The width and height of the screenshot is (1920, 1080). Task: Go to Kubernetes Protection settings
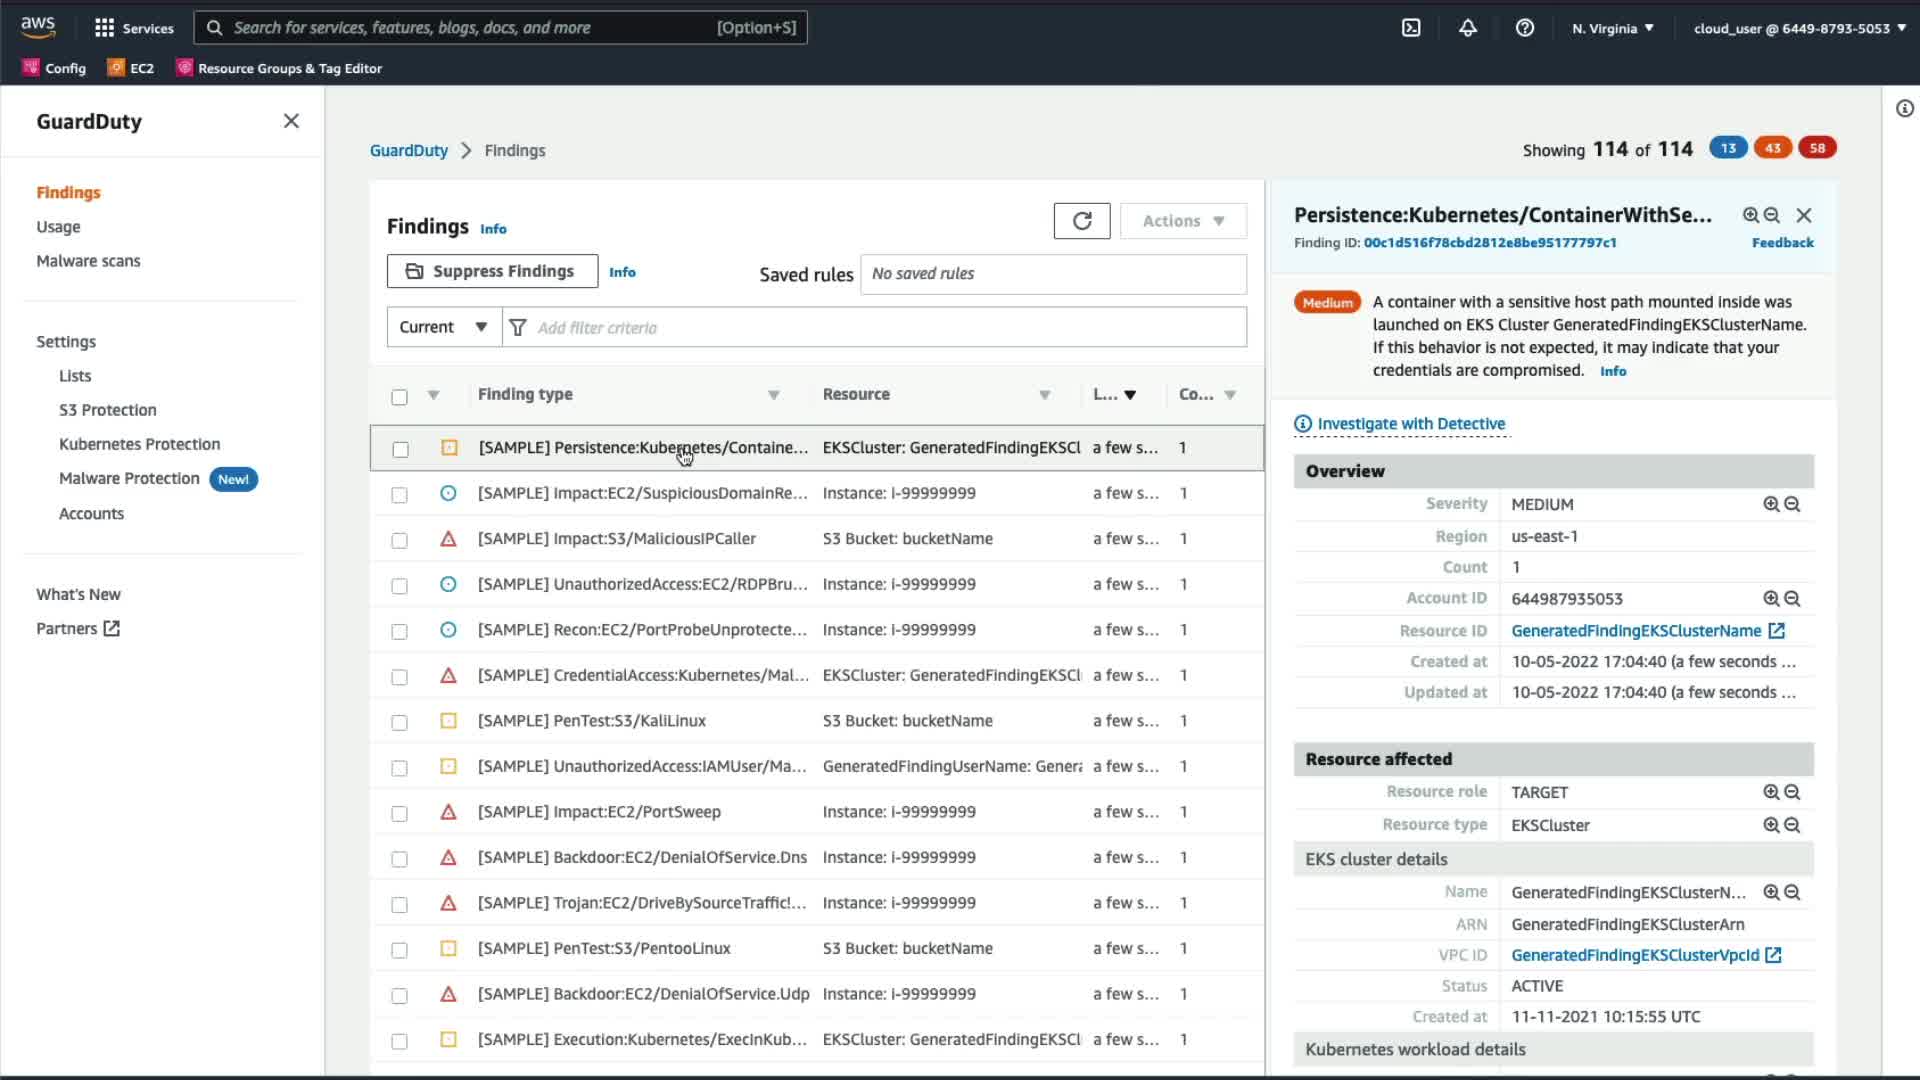(139, 444)
